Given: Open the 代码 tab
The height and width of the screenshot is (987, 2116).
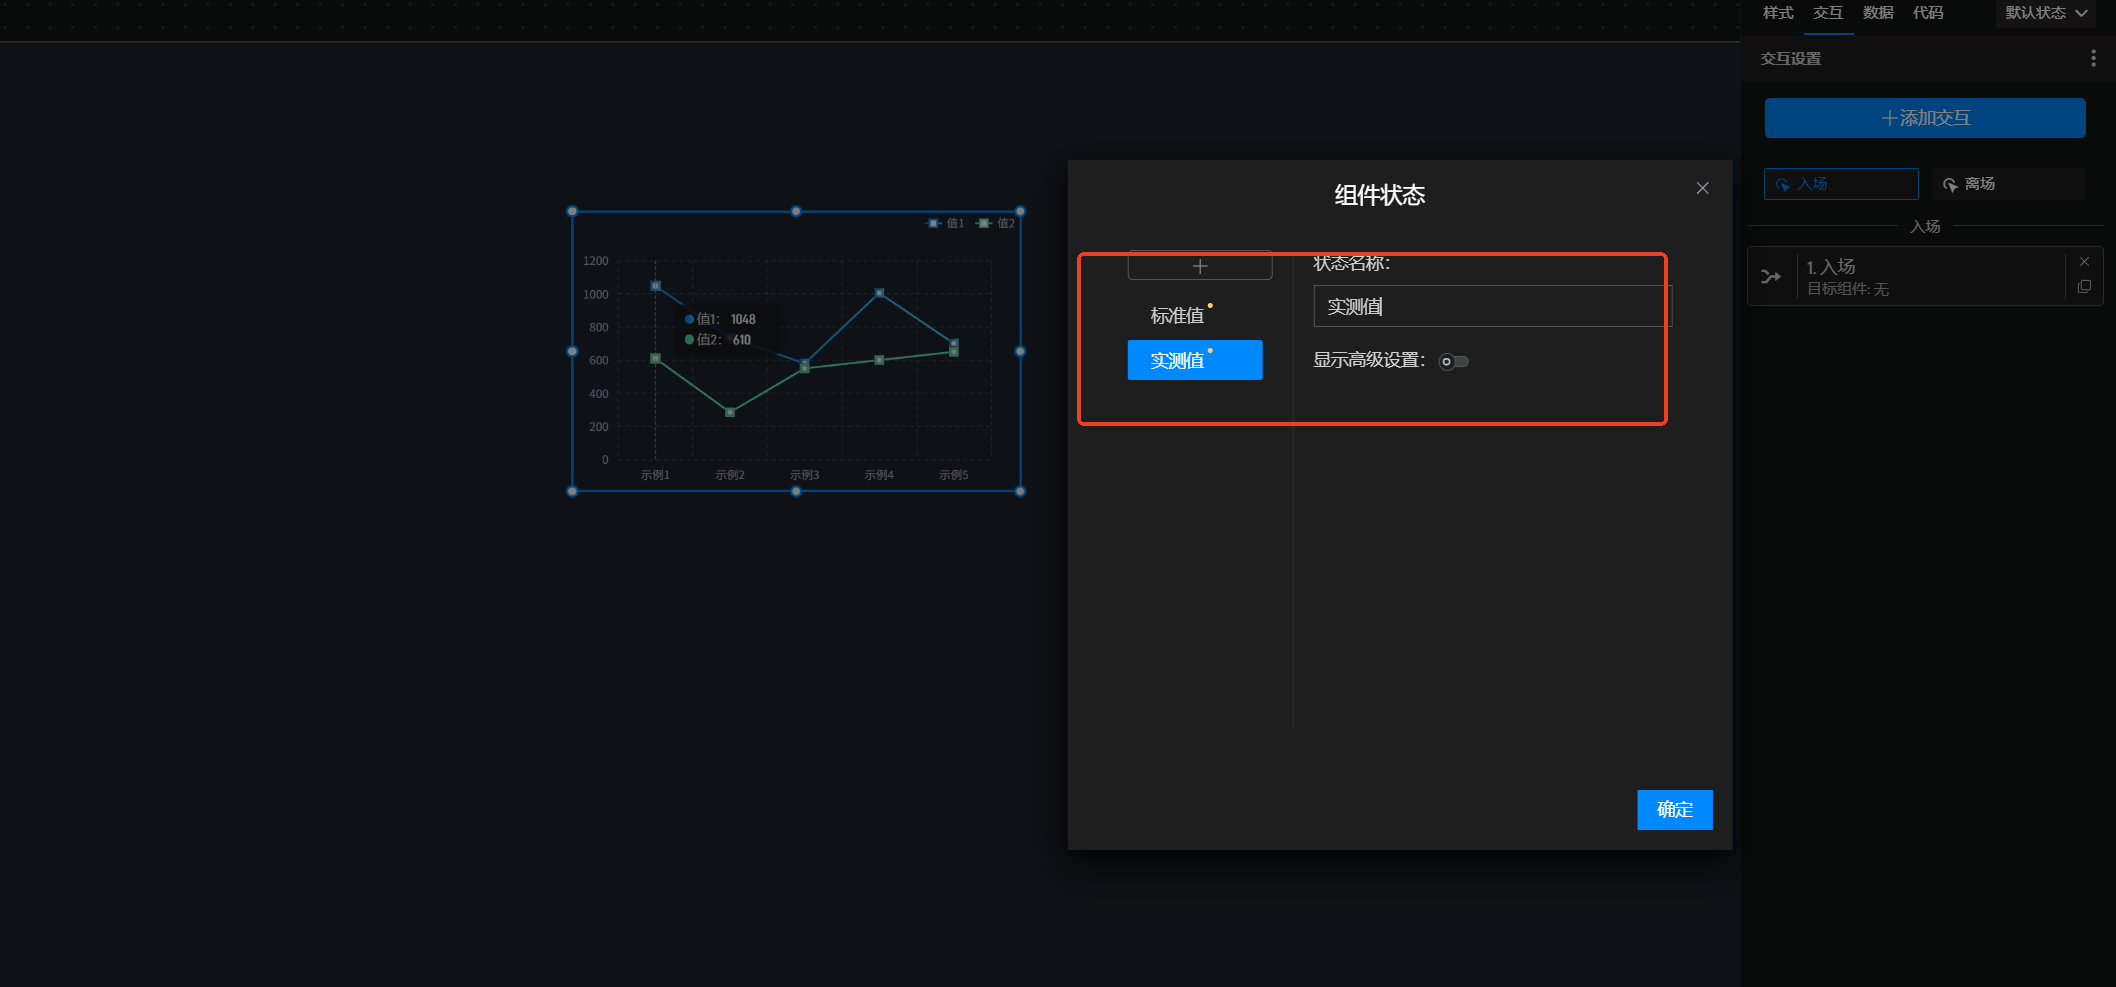Looking at the screenshot, I should pos(1928,13).
